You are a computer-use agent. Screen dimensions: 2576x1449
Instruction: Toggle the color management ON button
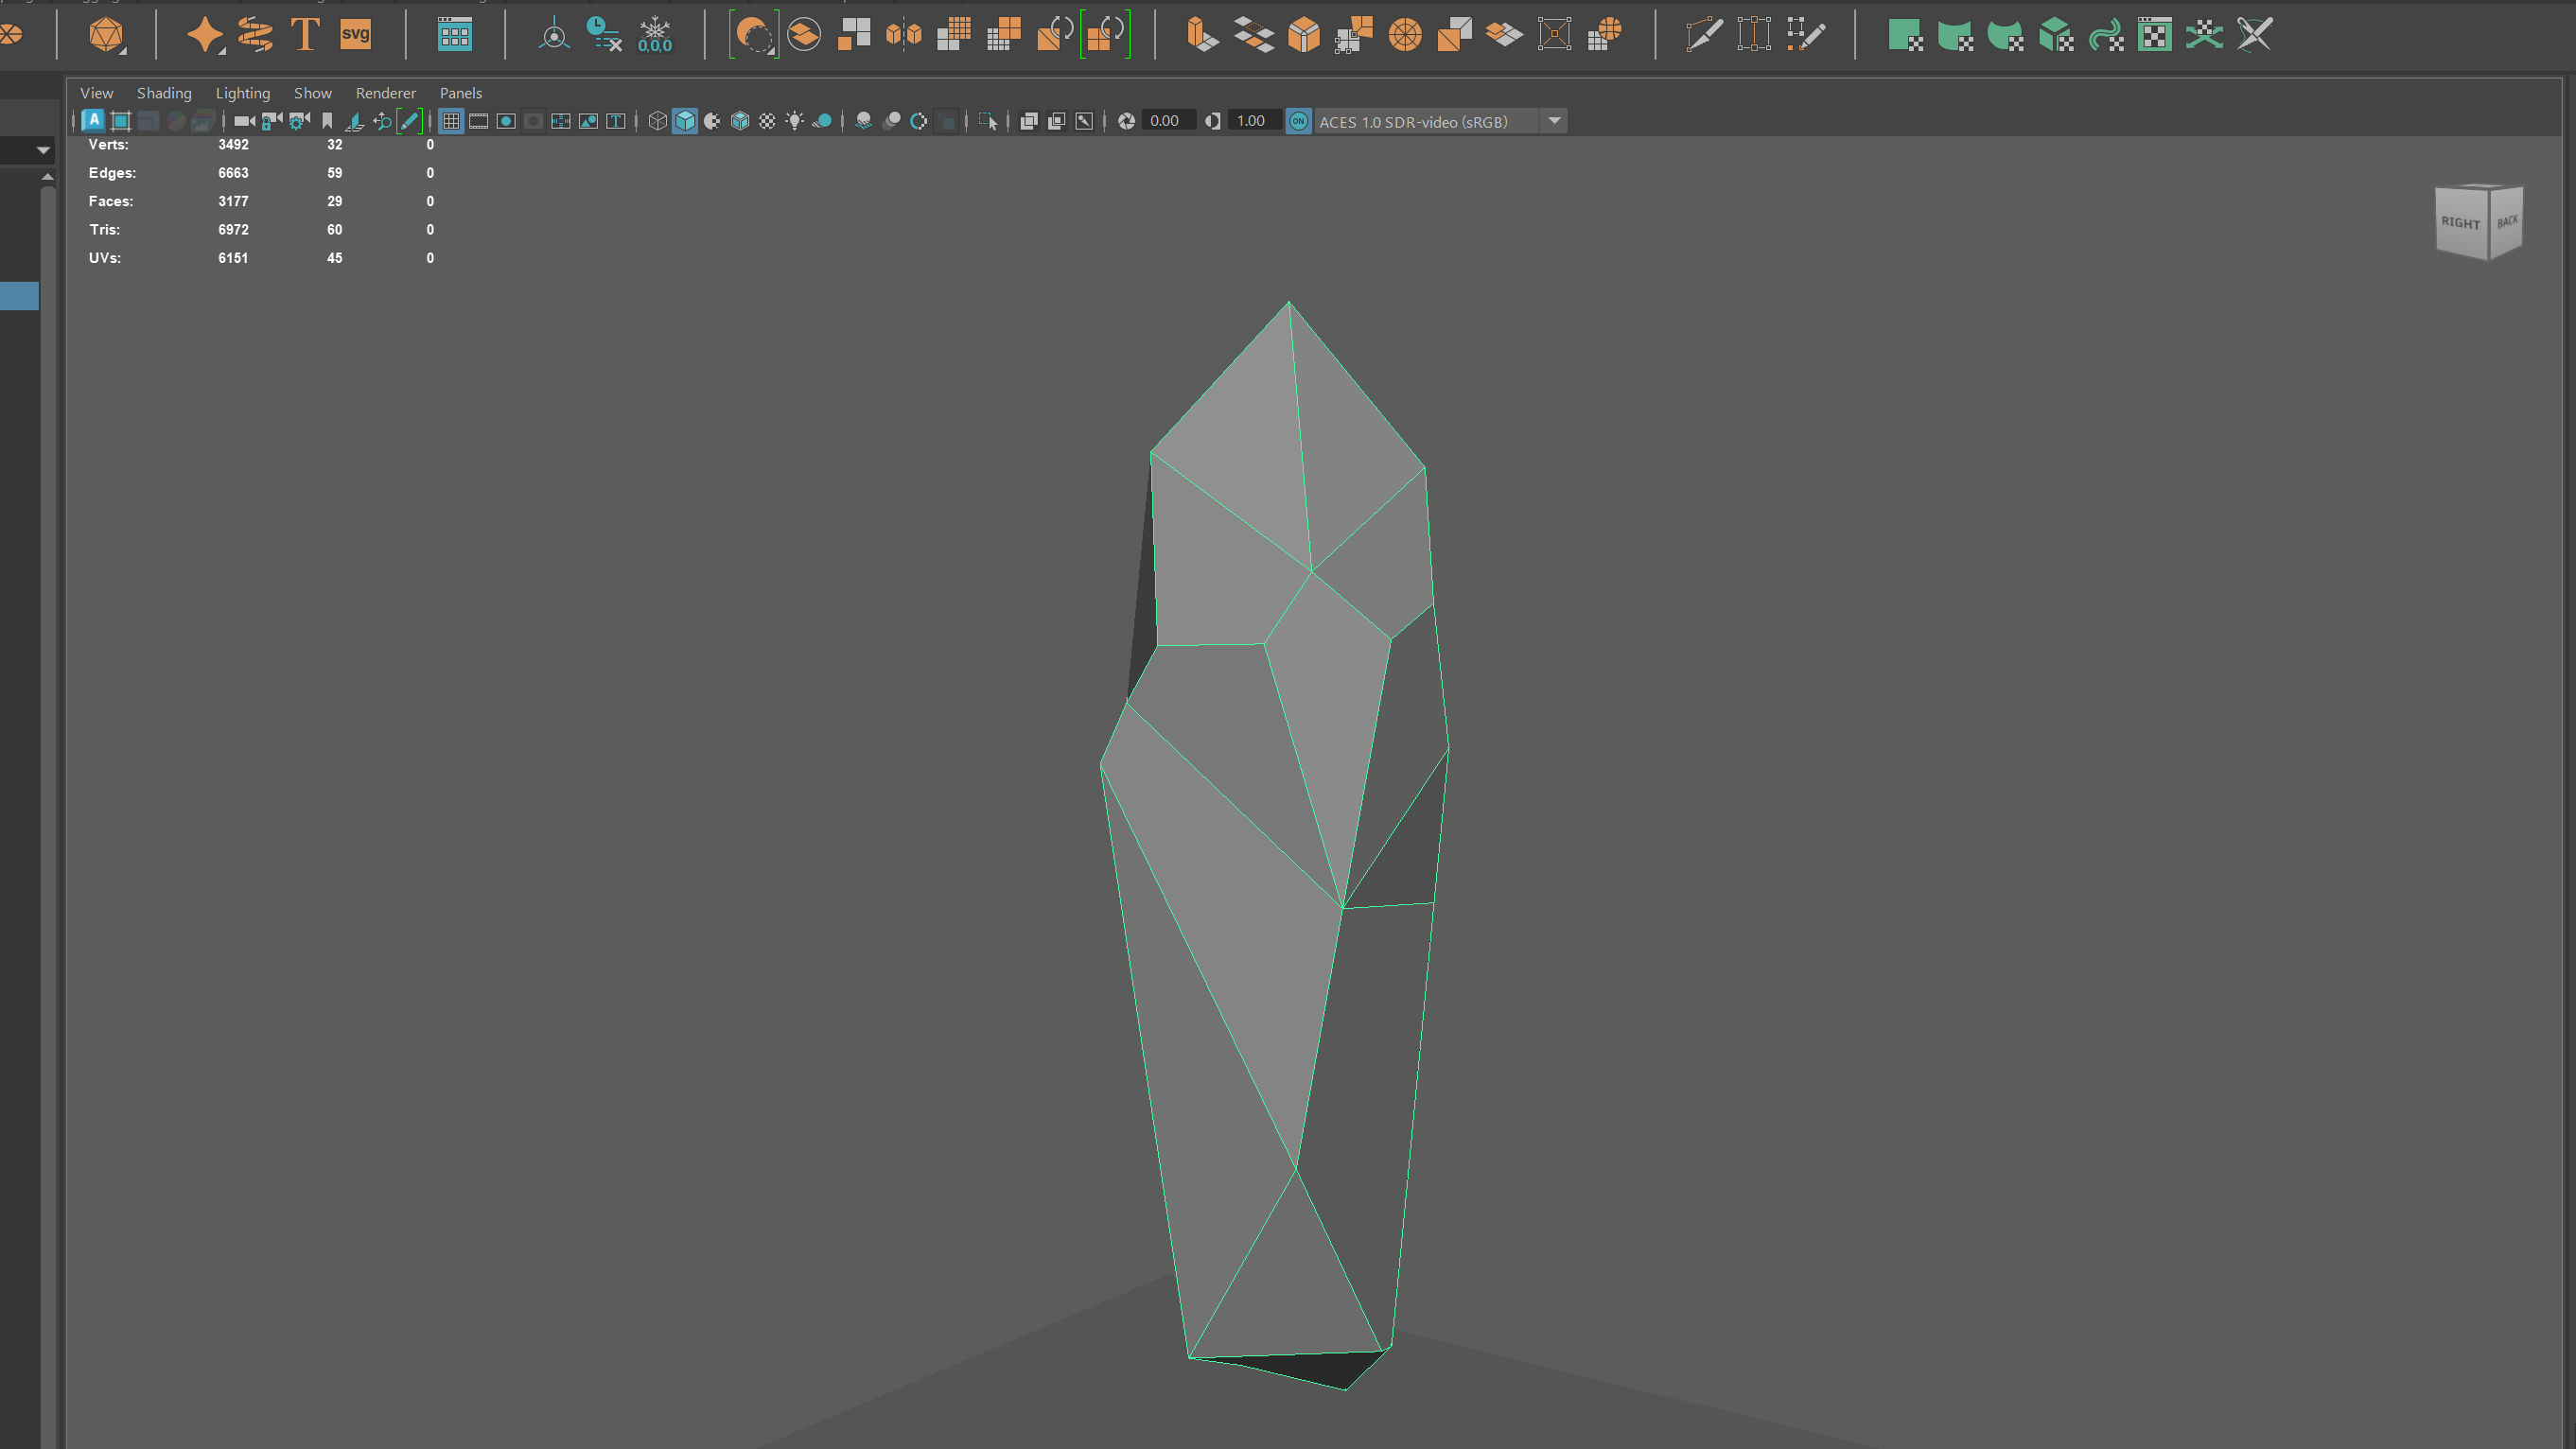pyautogui.click(x=1298, y=121)
